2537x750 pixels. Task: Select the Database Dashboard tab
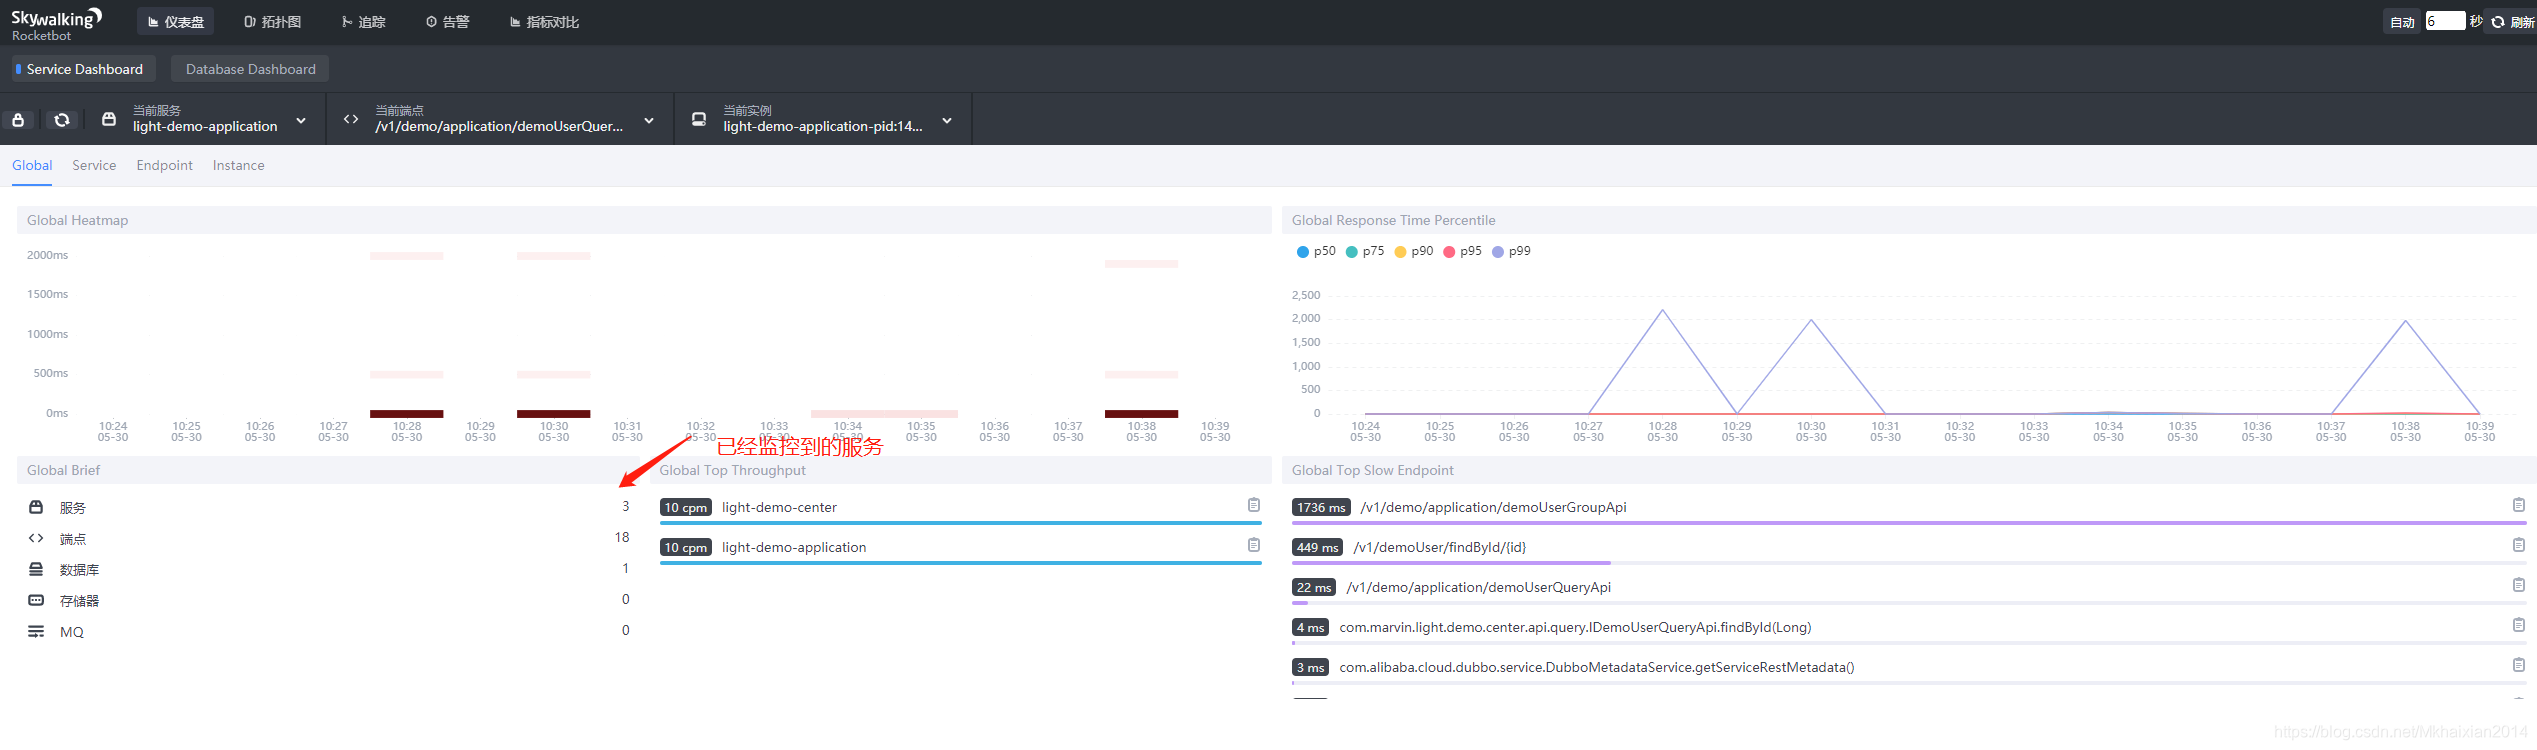[x=250, y=69]
